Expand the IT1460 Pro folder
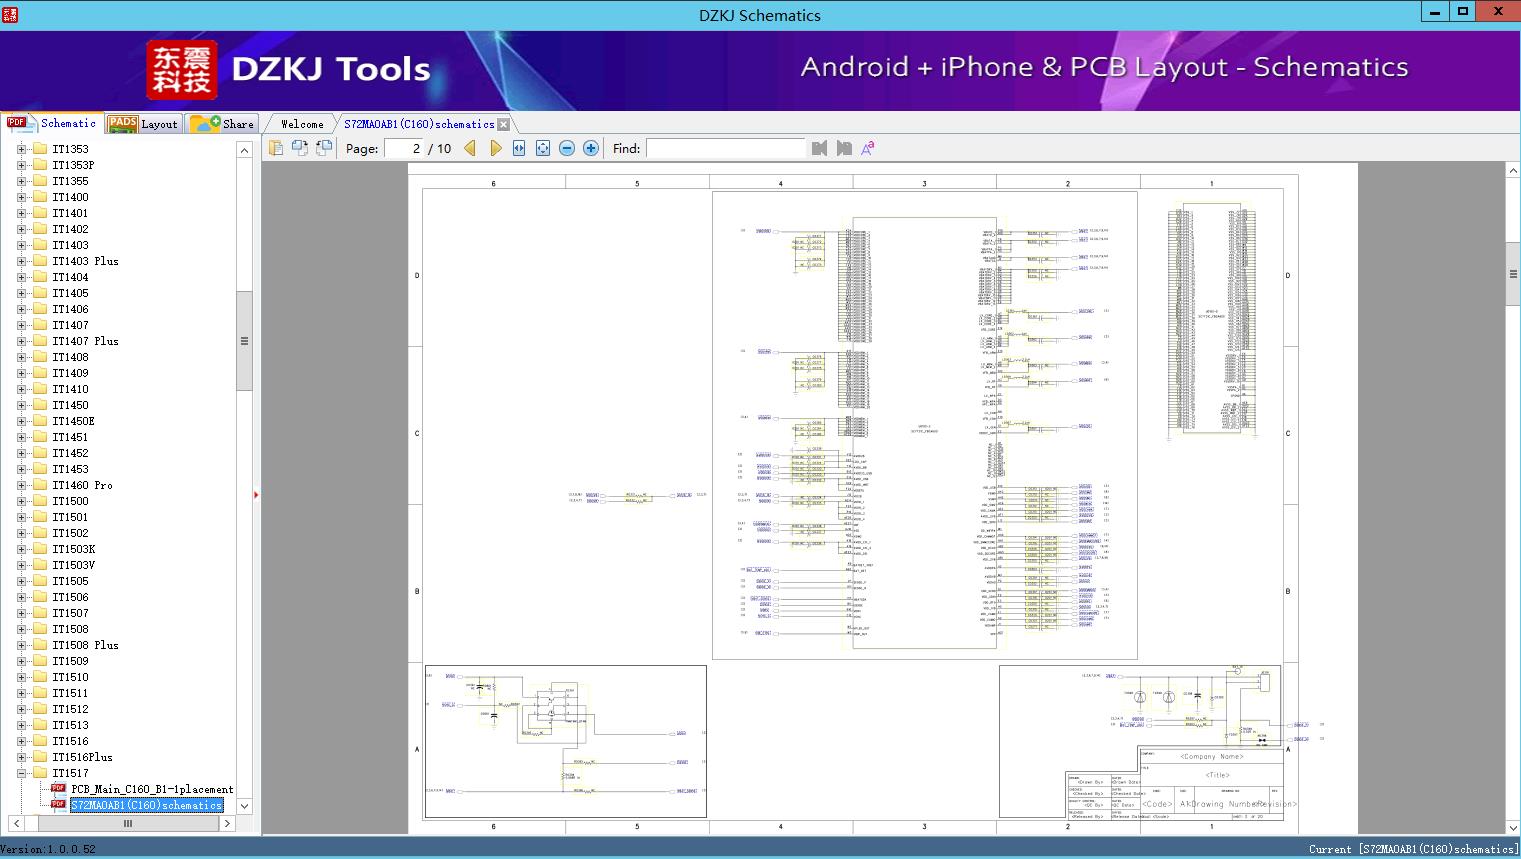Viewport: 1521px width, 859px height. pos(21,485)
